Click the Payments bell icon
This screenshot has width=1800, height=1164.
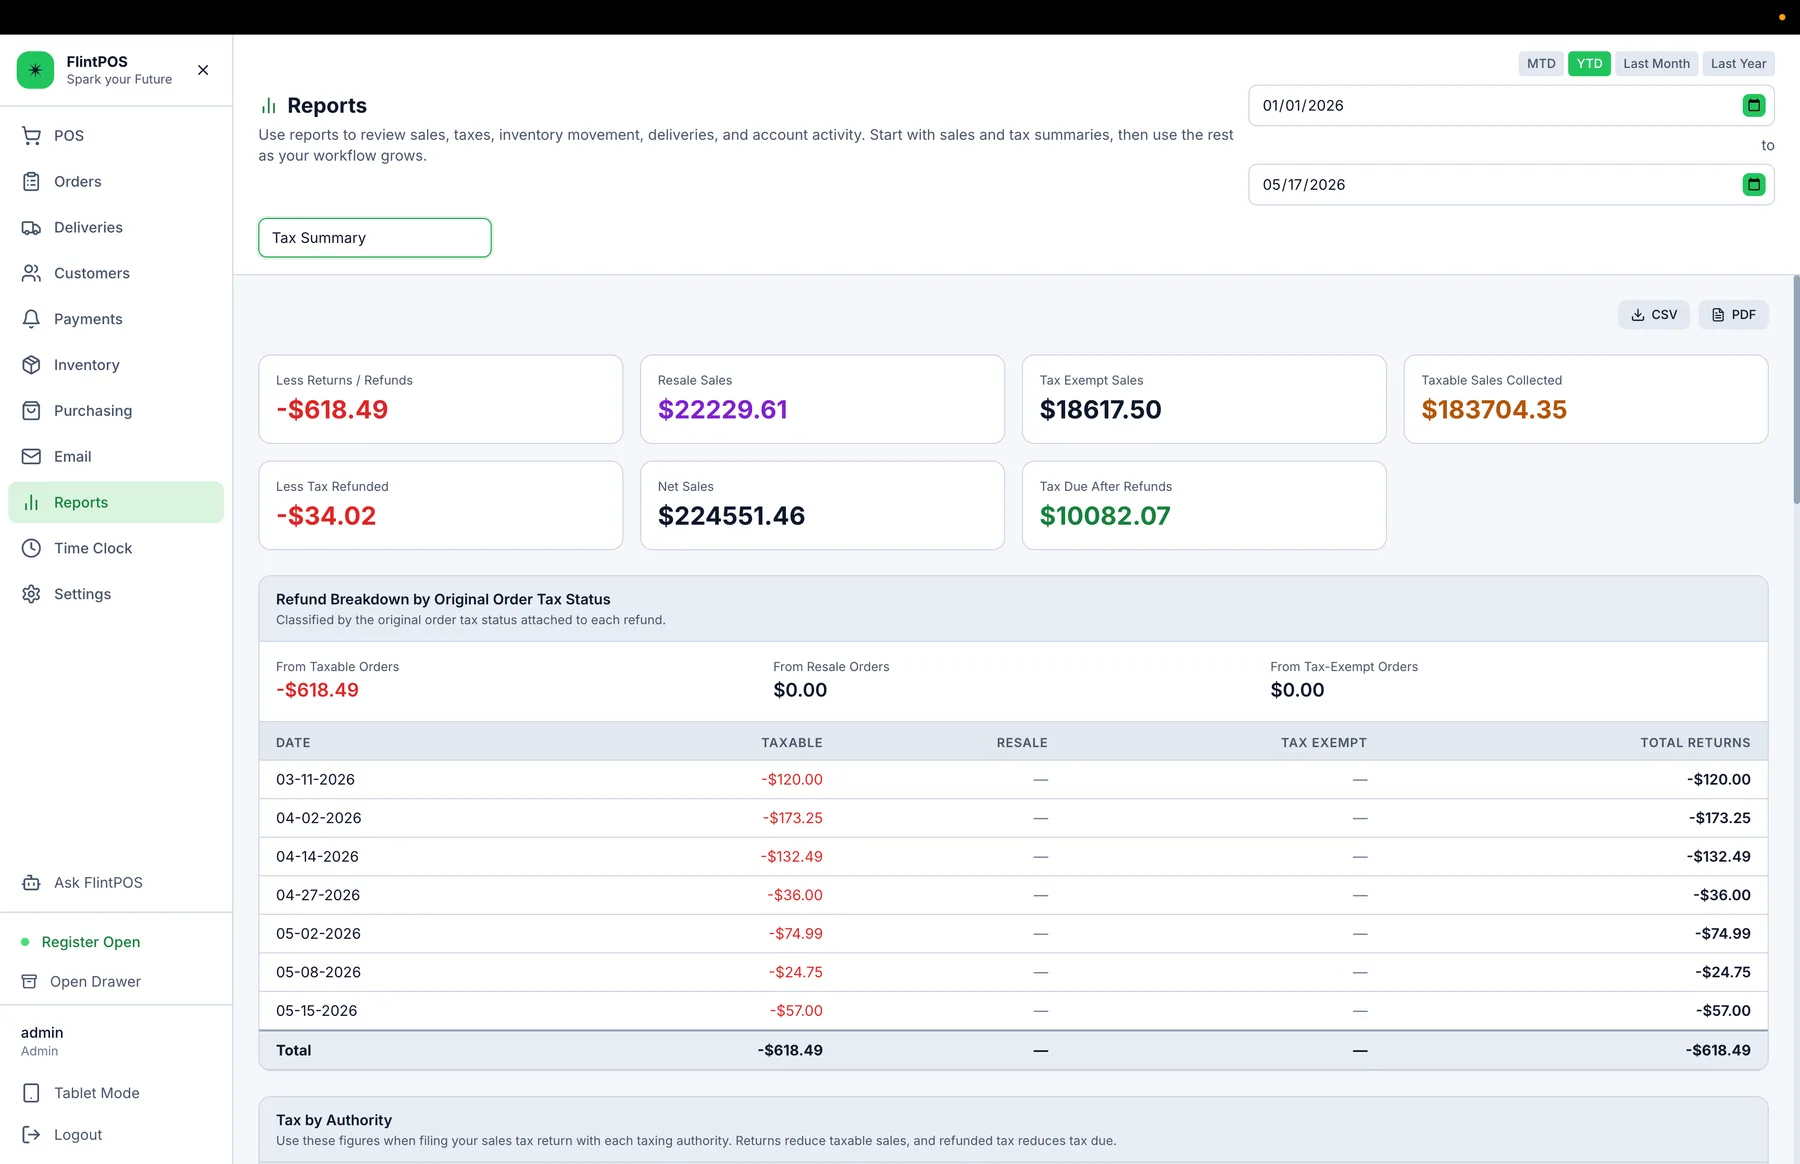pos(31,319)
